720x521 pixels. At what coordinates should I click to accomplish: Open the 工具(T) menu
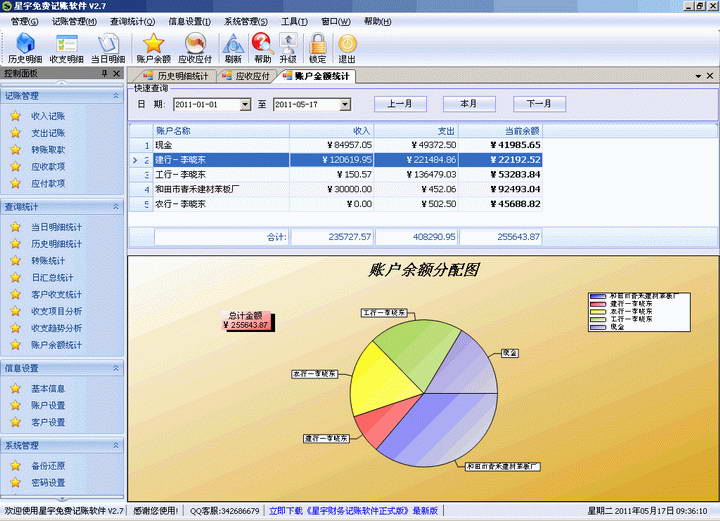294,21
